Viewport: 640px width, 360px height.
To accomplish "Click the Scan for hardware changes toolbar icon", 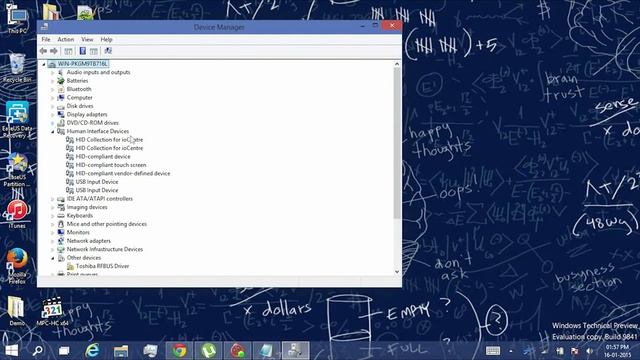I will tap(108, 51).
